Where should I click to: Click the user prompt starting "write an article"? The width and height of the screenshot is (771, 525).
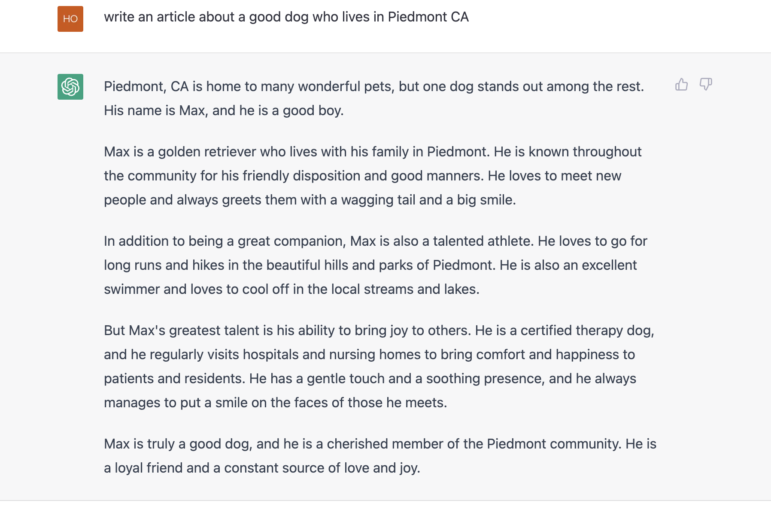point(286,17)
